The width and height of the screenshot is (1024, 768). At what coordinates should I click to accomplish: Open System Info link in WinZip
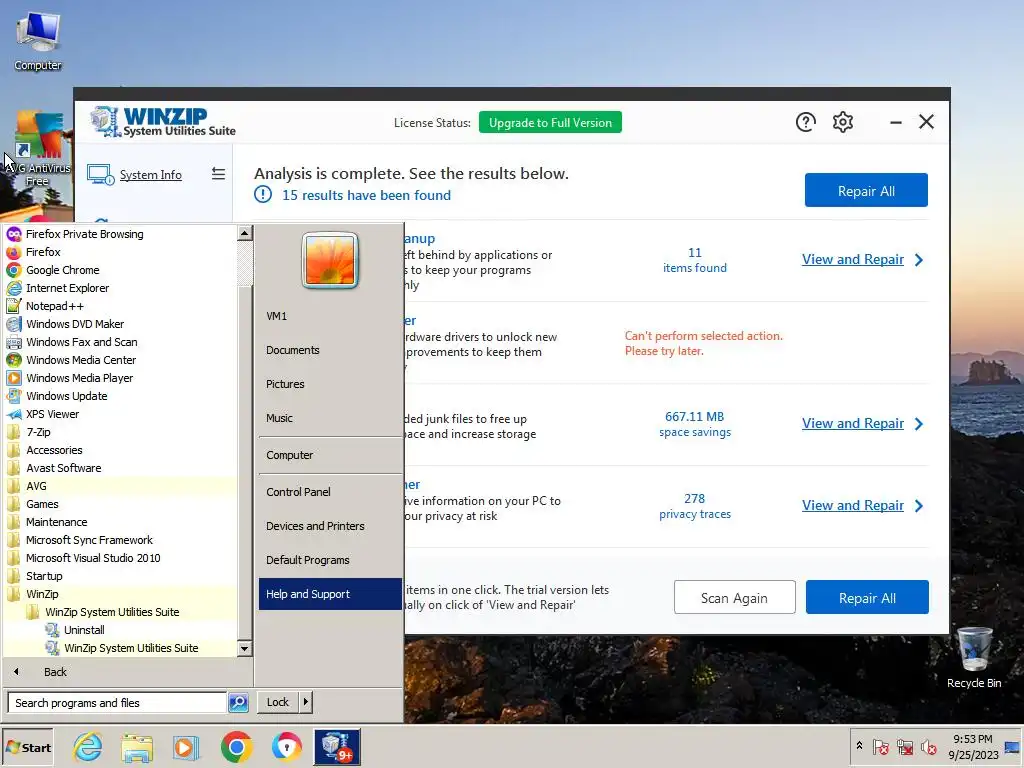(150, 175)
